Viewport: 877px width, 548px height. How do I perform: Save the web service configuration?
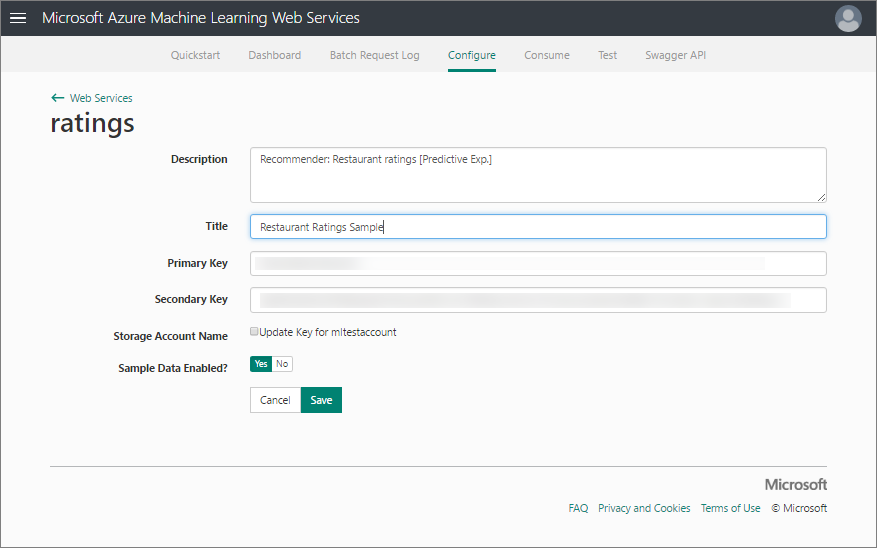click(x=321, y=400)
